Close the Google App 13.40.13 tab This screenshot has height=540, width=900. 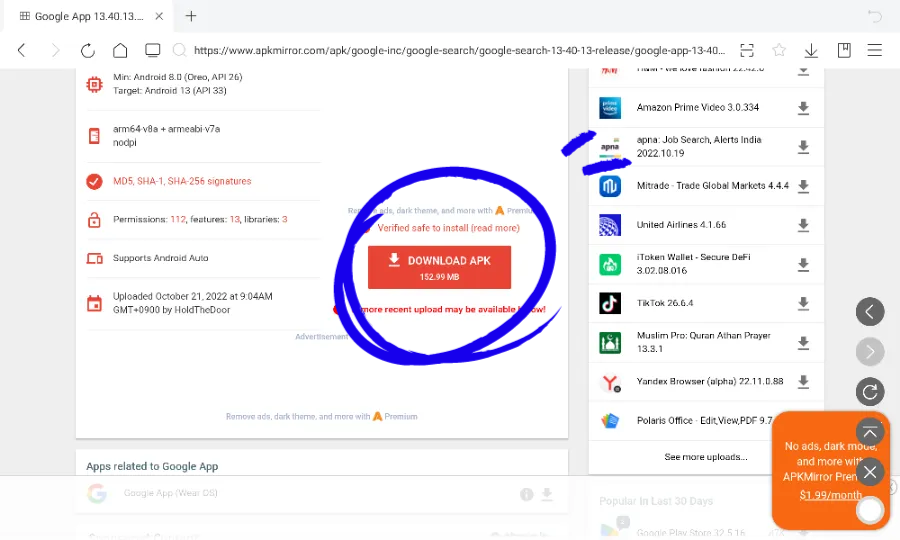159,16
